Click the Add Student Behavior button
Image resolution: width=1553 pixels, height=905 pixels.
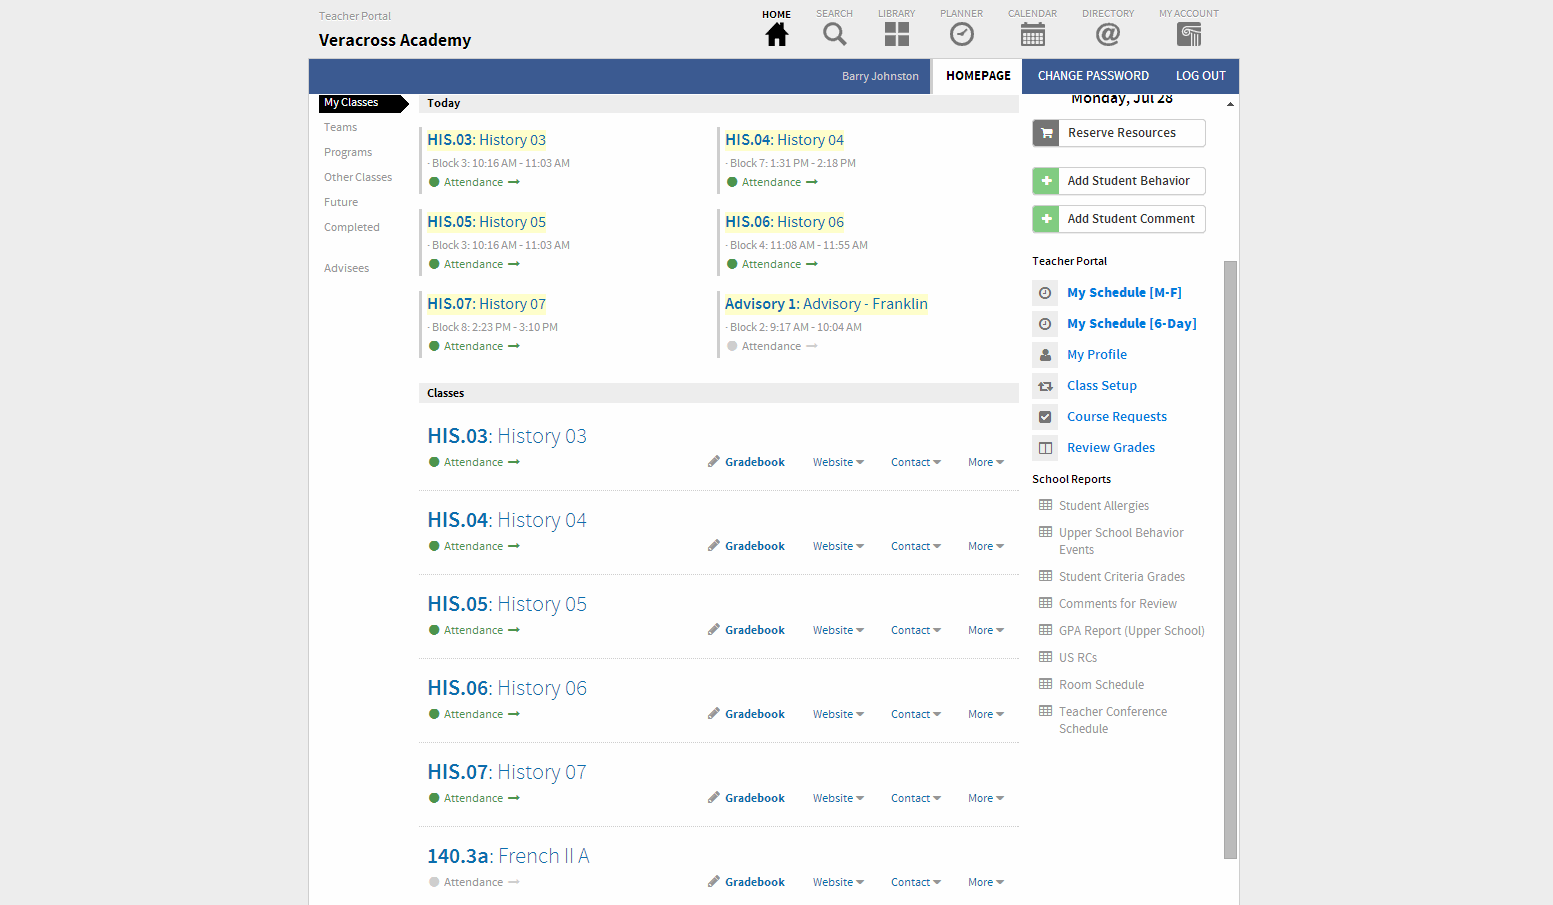(x=1118, y=181)
